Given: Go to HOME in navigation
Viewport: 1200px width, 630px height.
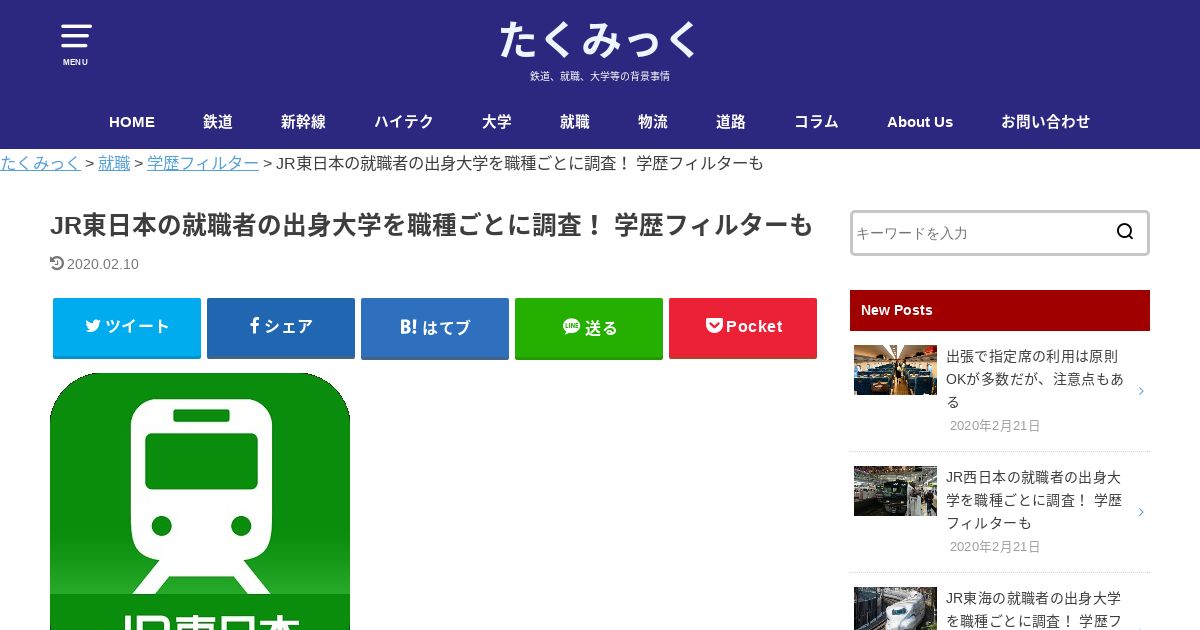Looking at the screenshot, I should click(132, 121).
